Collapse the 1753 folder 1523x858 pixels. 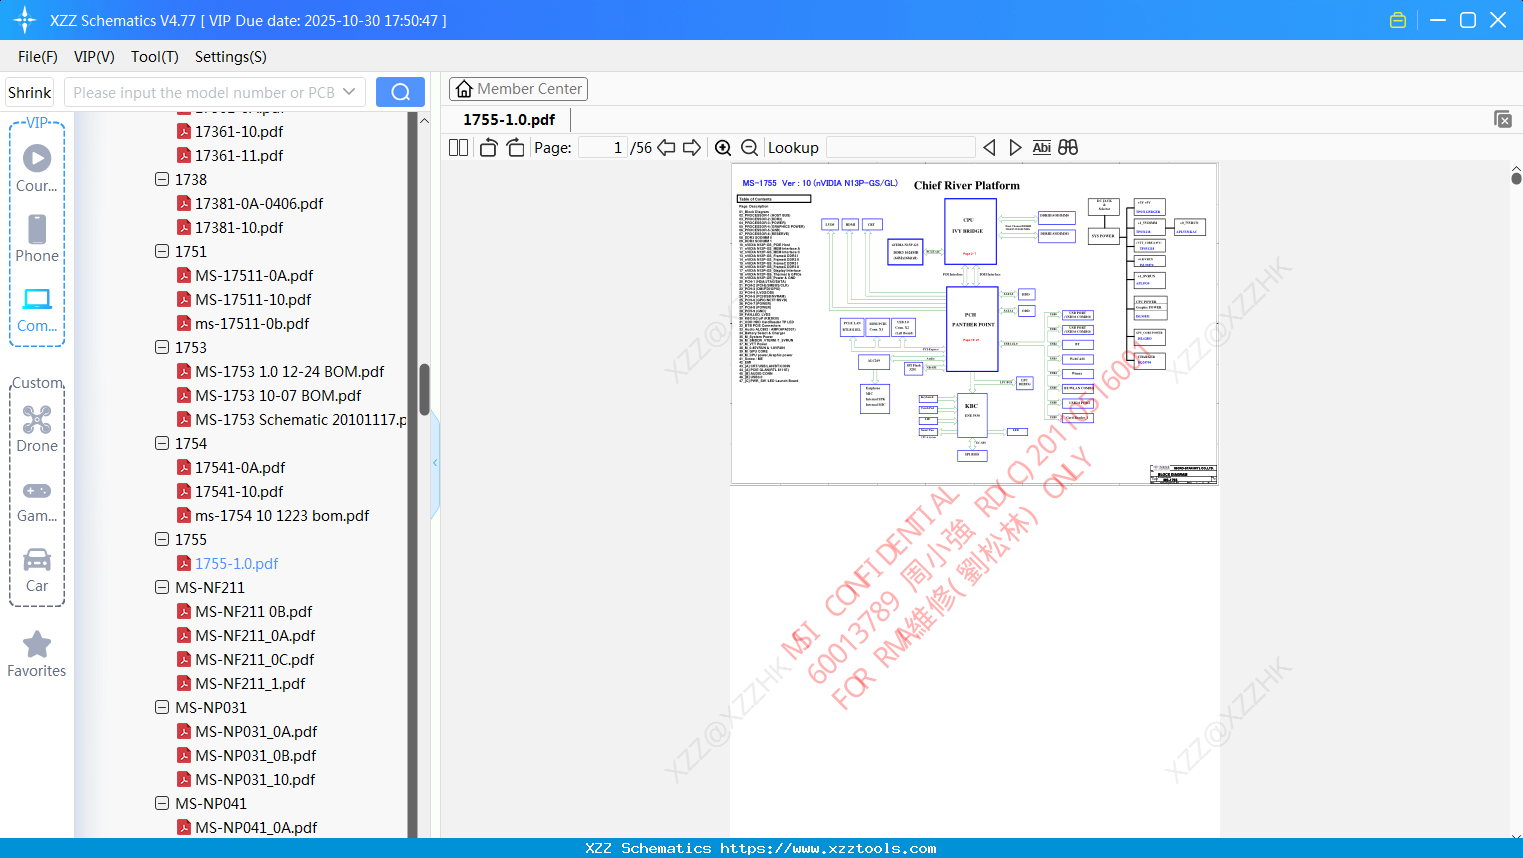click(x=162, y=347)
